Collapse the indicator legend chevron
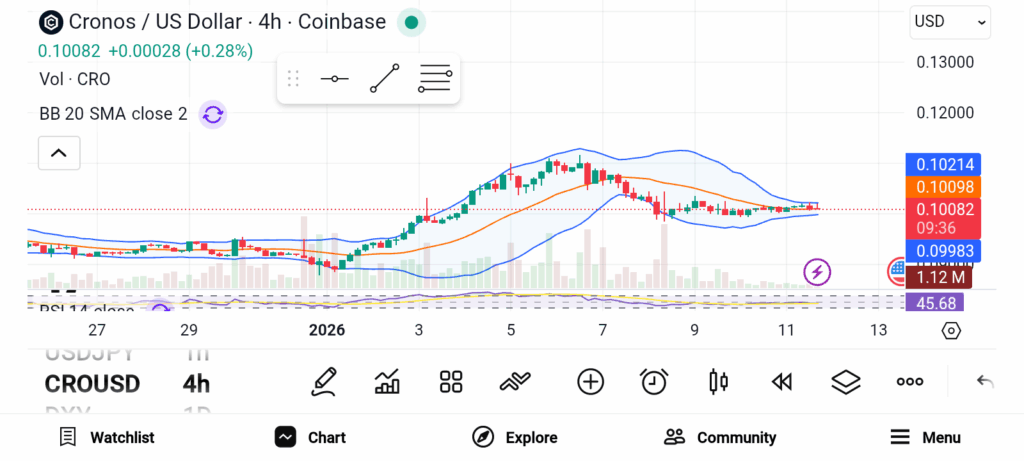Viewport: 1024px width, 461px height. pos(59,153)
